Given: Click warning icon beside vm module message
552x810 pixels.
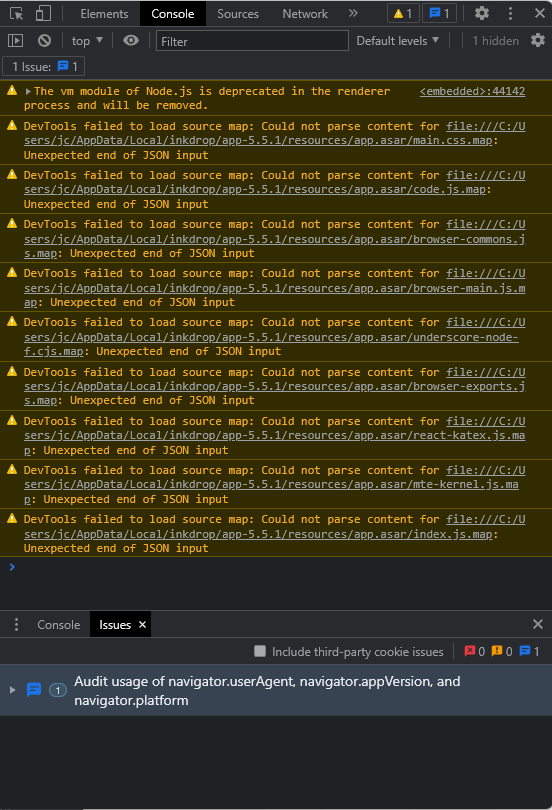Looking at the screenshot, I should pos(11,91).
